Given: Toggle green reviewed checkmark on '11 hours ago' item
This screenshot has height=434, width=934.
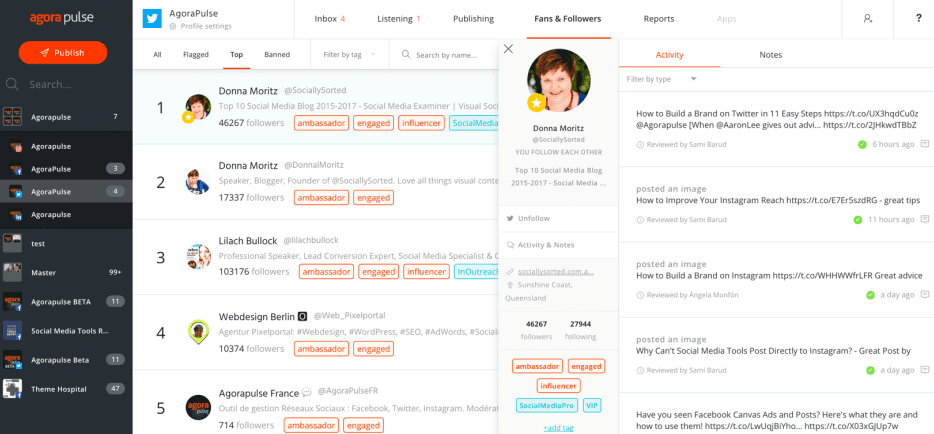Looking at the screenshot, I should pyautogui.click(x=857, y=219).
